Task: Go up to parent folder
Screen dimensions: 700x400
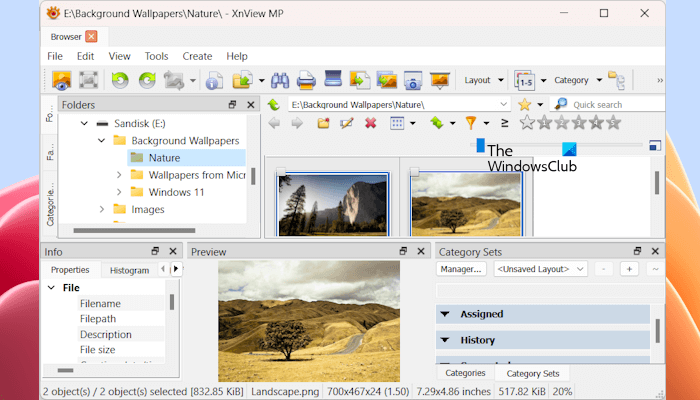Action: tap(273, 104)
